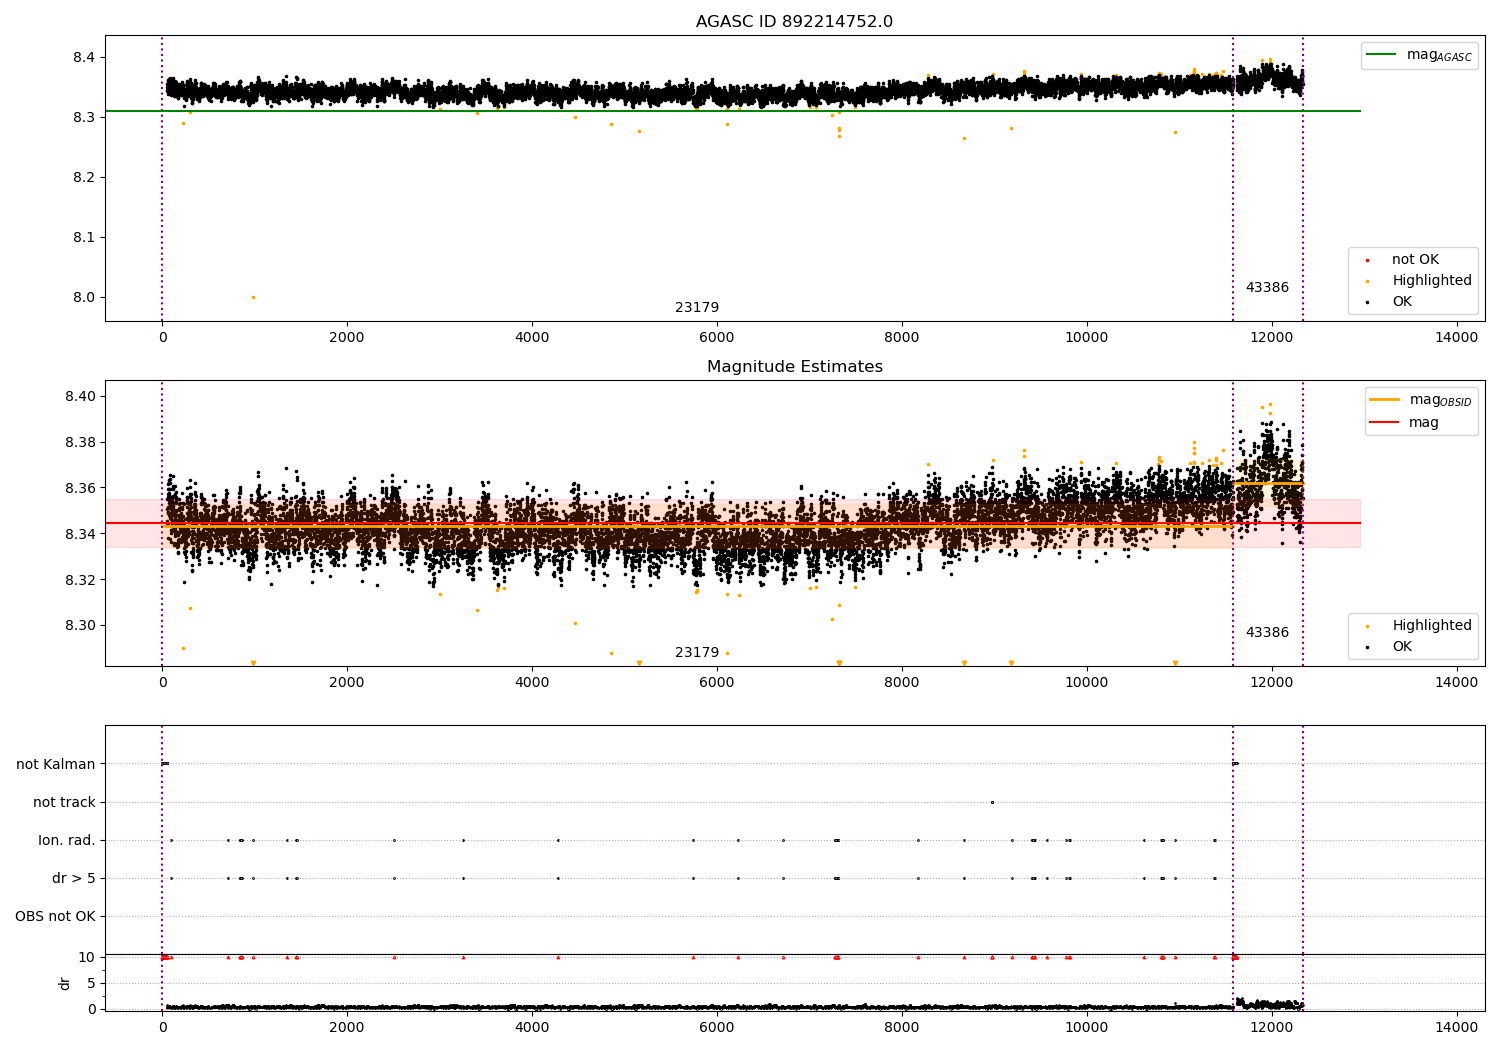The width and height of the screenshot is (1500, 1050).
Task: Click the '8000' x-axis tick in middle plot
Action: (902, 682)
